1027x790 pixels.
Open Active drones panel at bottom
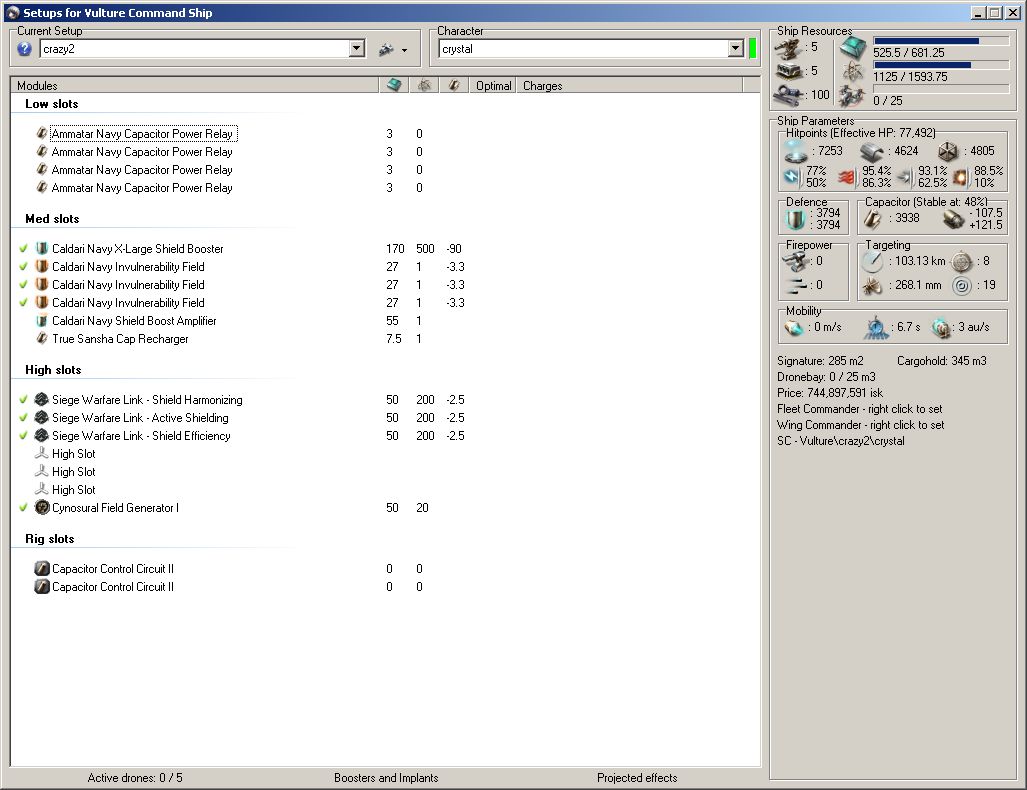click(x=135, y=778)
